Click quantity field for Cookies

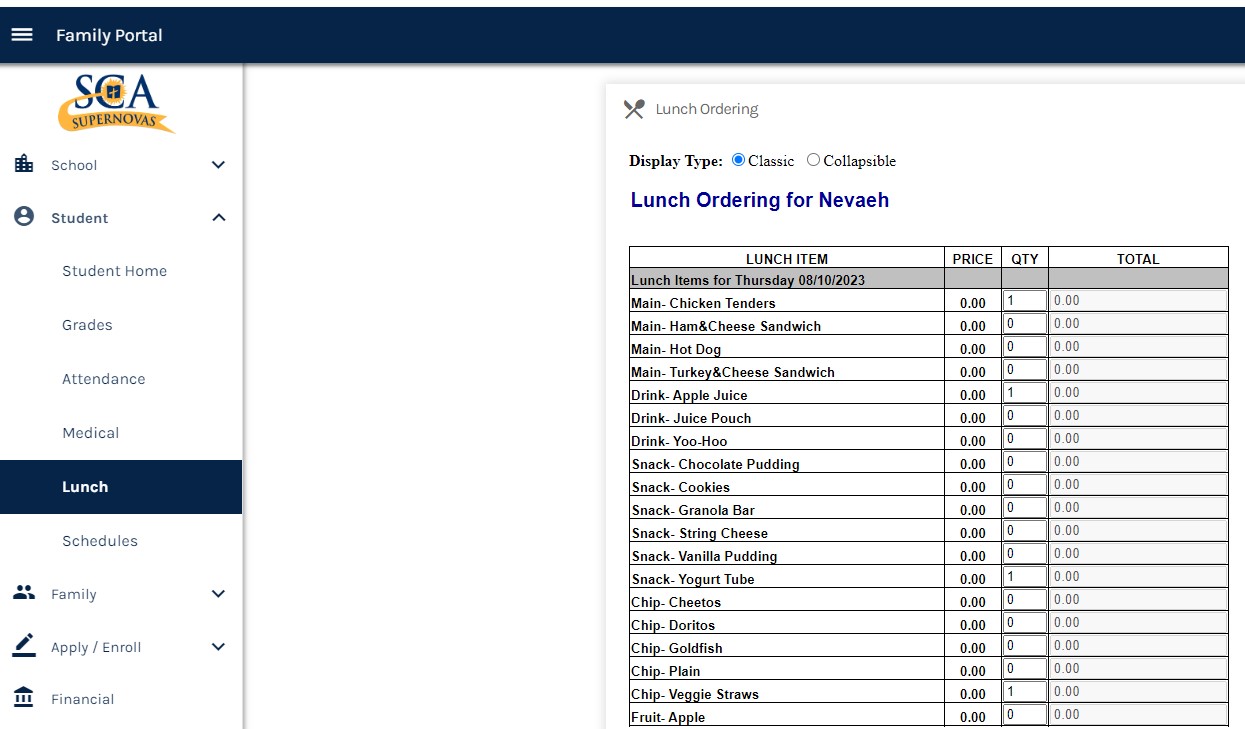click(x=1025, y=484)
